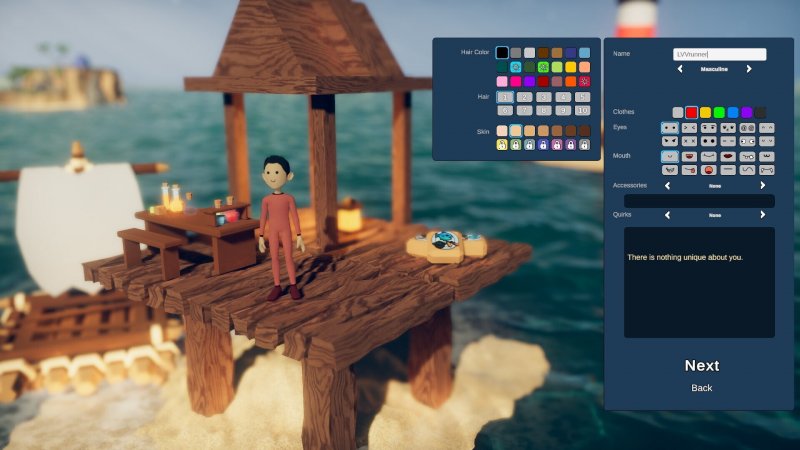Select the cyan special hair color icon
Image resolution: width=800 pixels, height=450 pixels.
[515, 67]
